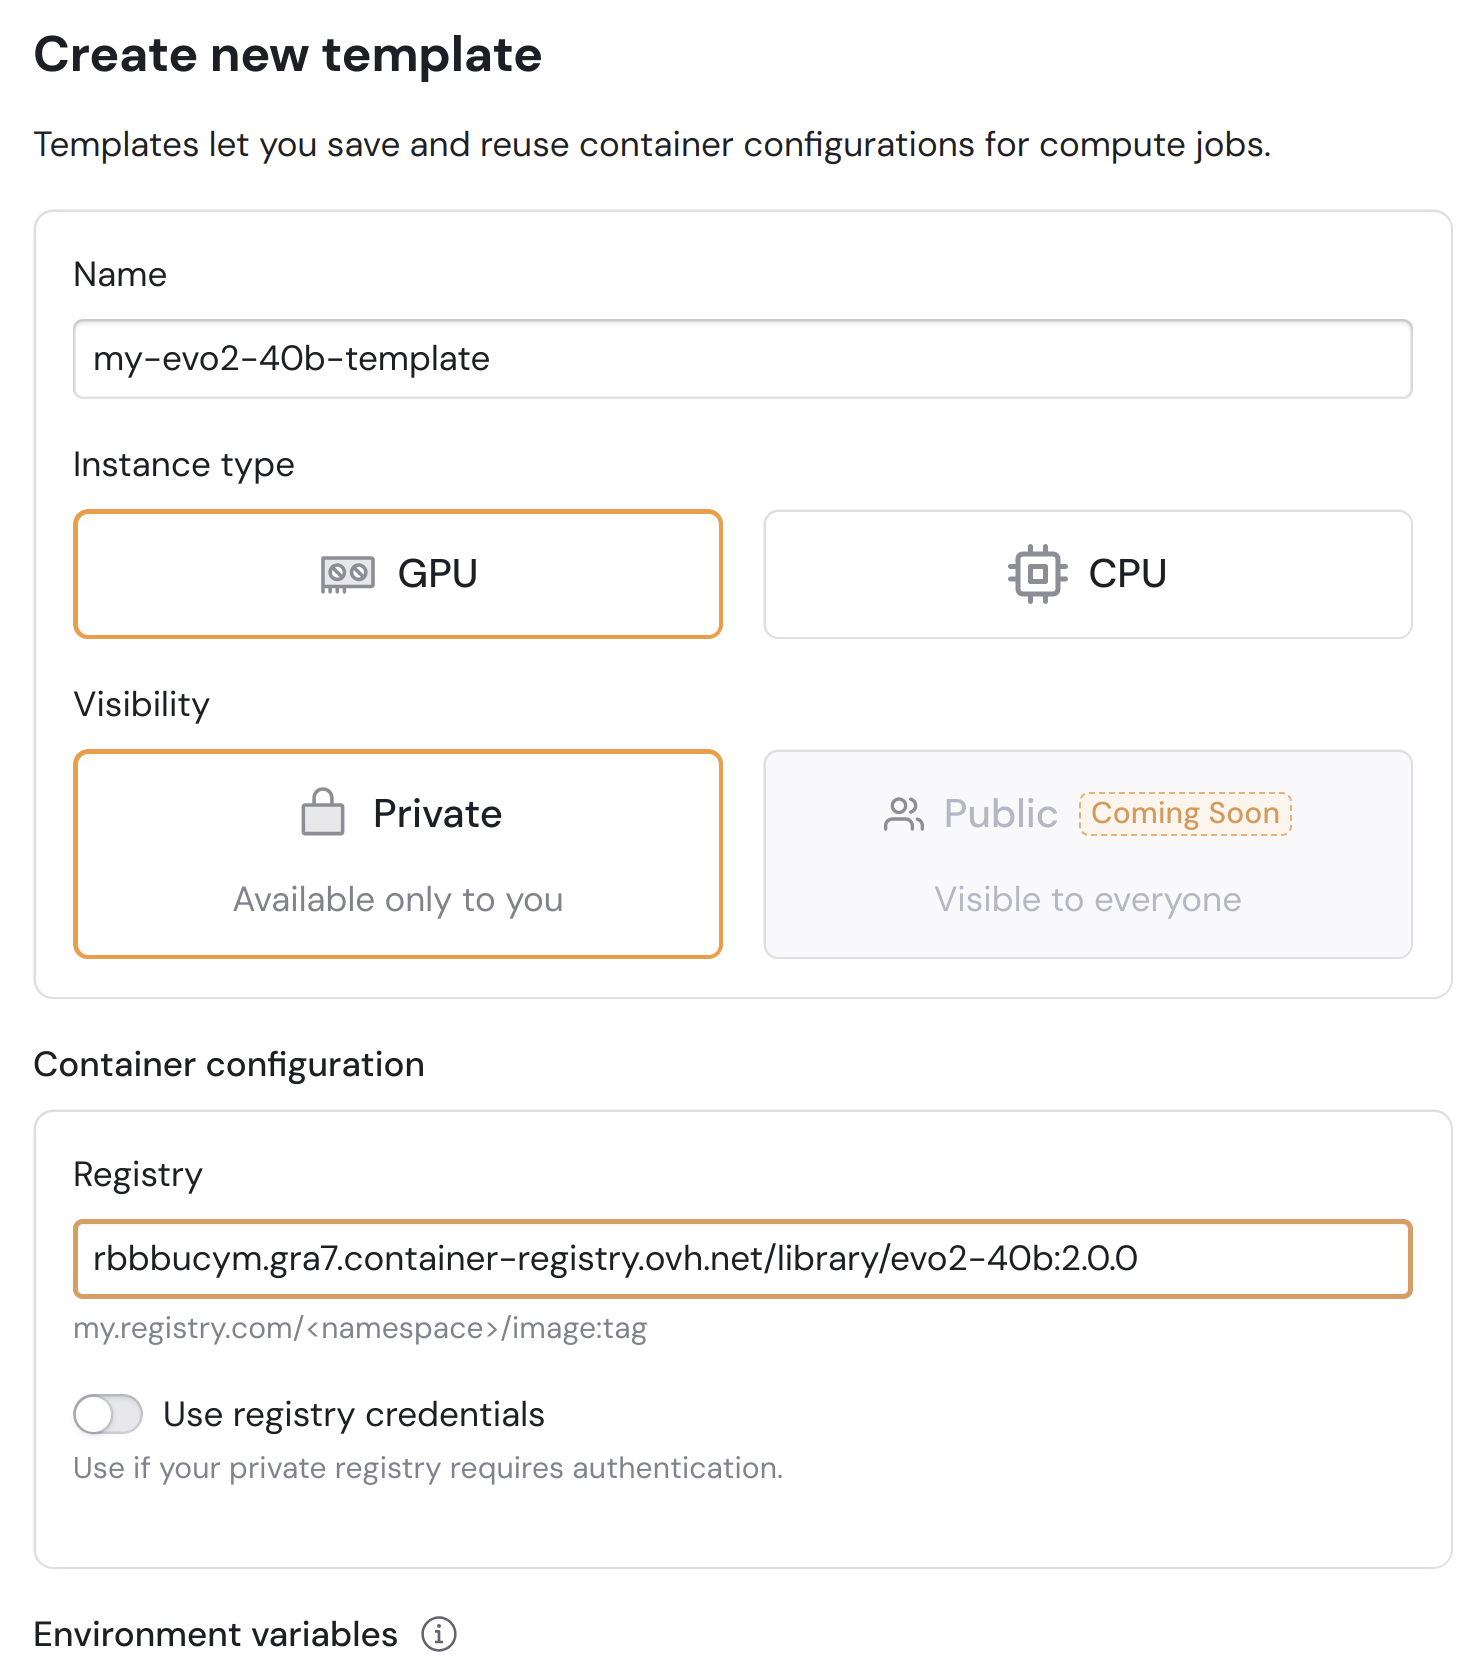This screenshot has width=1482, height=1660.
Task: Click the Environment variables heading
Action: (x=216, y=1634)
